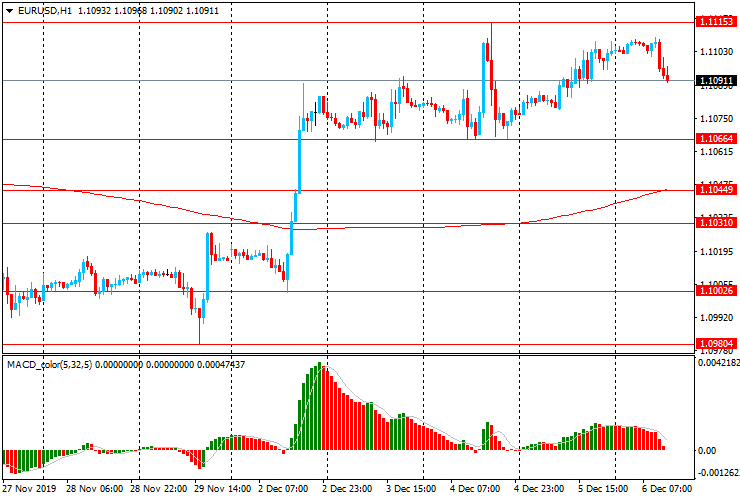Viewport: 740px width, 500px height.
Task: Click the 1.10026 red level label
Action: click(716, 290)
